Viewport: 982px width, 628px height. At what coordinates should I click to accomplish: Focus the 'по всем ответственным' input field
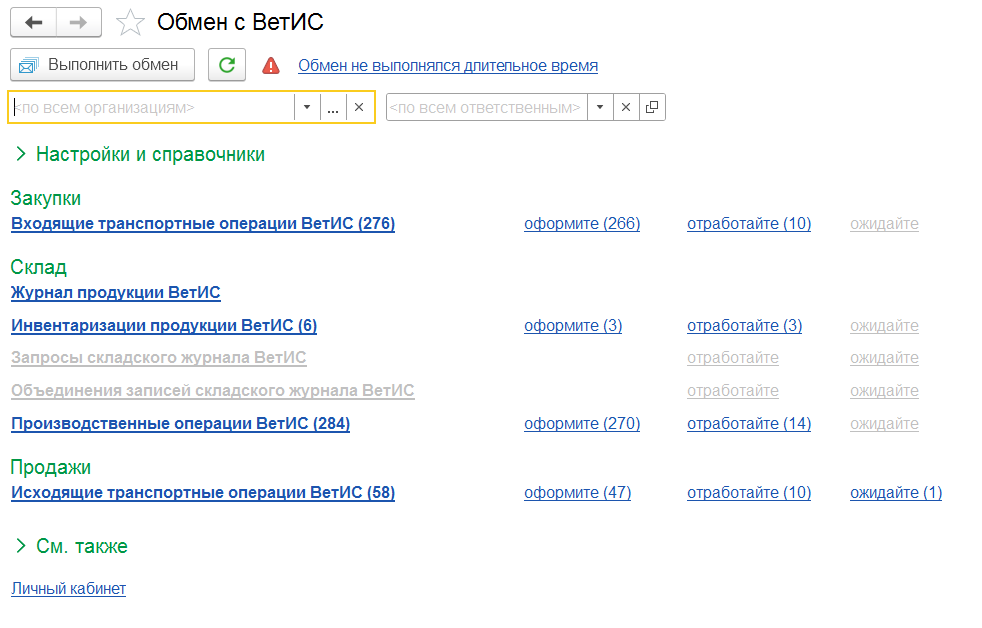click(x=487, y=107)
